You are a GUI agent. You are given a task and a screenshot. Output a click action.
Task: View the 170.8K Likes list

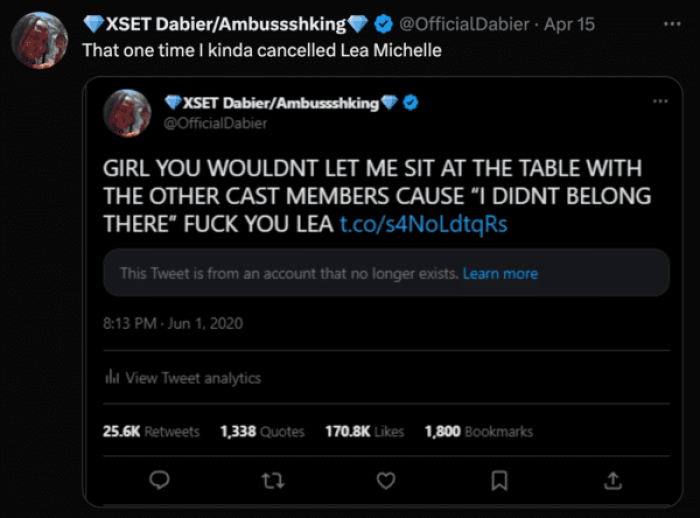pyautogui.click(x=365, y=432)
